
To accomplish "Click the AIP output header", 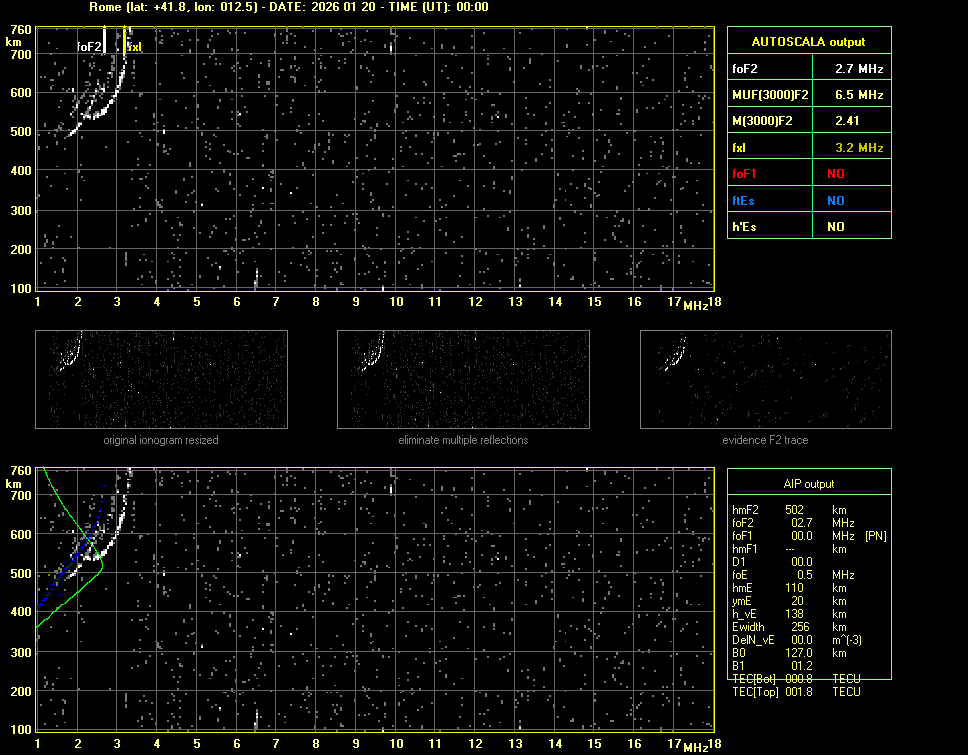I will [808, 484].
